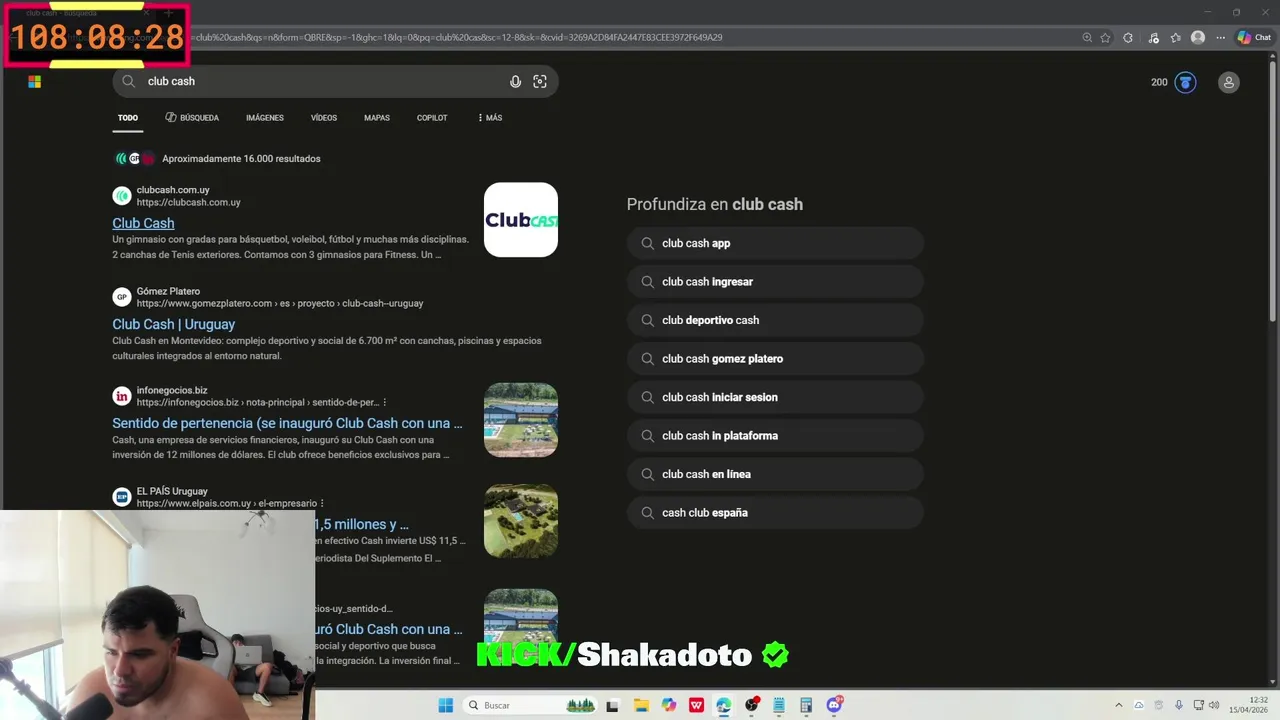Open File Explorer from the taskbar
The image size is (1280, 720).
pos(640,705)
